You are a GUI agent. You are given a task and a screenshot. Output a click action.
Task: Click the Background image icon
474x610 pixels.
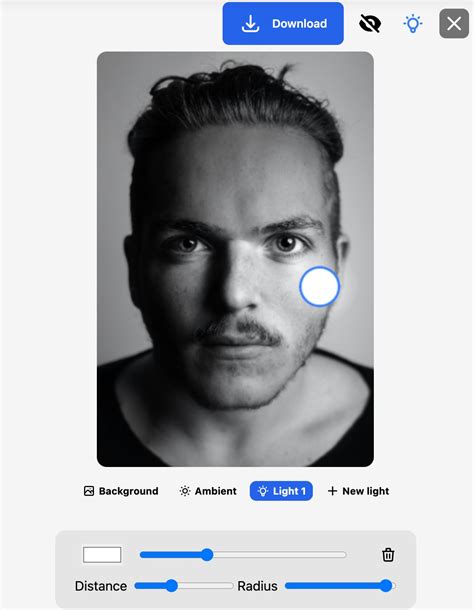click(89, 491)
